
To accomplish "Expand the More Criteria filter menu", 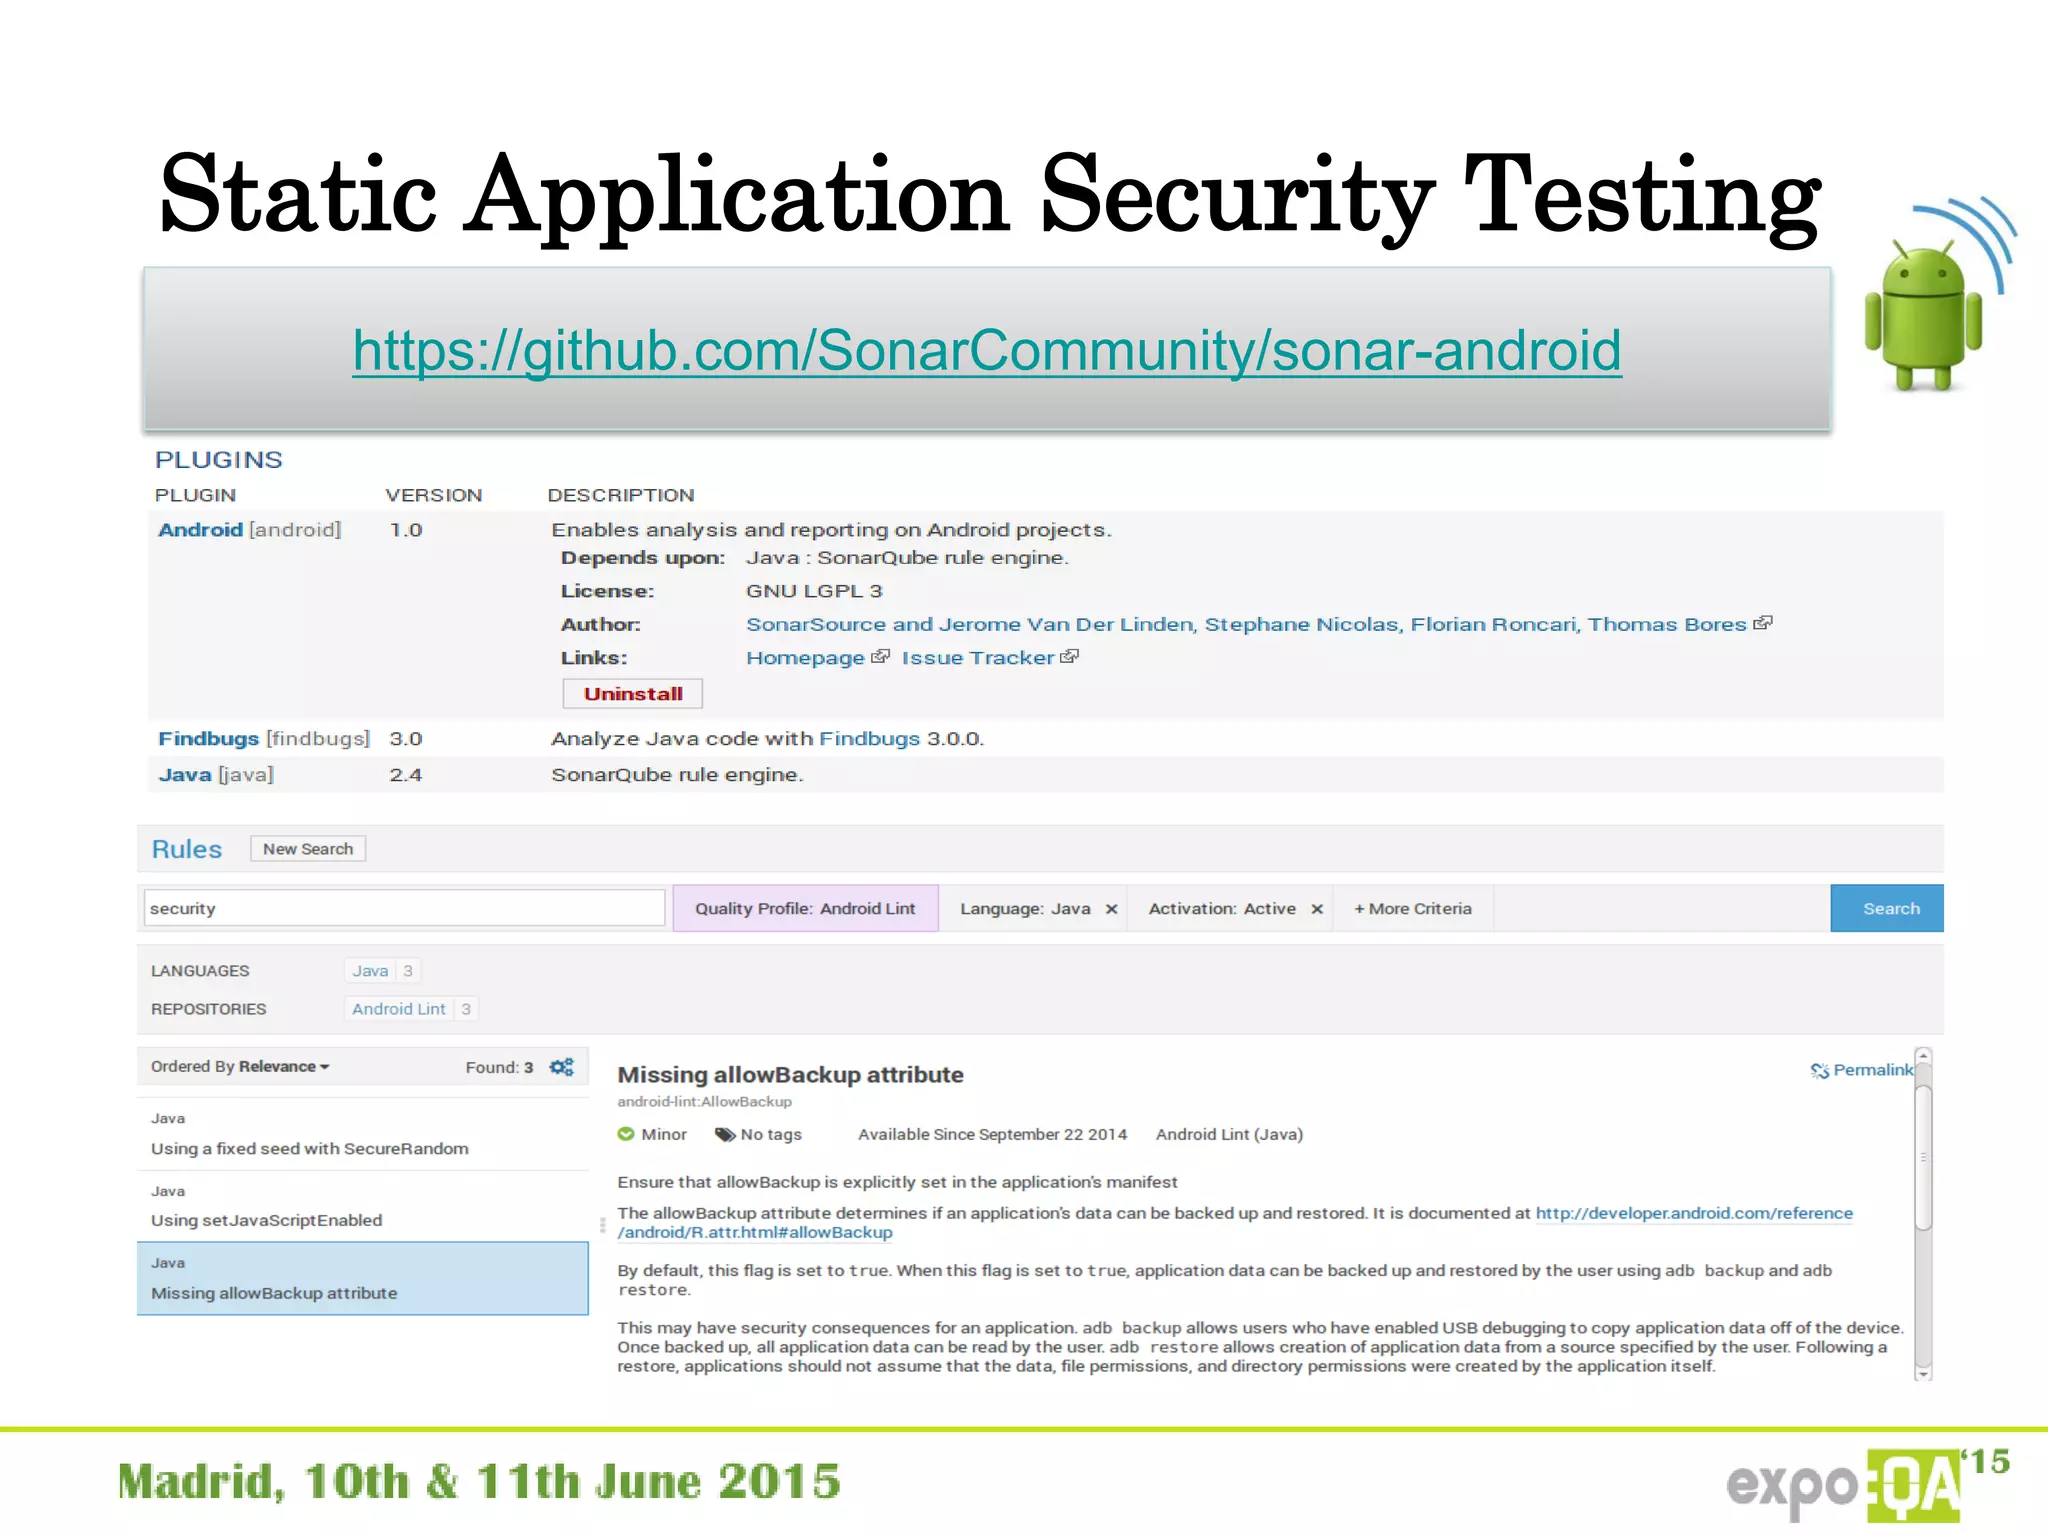I will [x=1412, y=909].
